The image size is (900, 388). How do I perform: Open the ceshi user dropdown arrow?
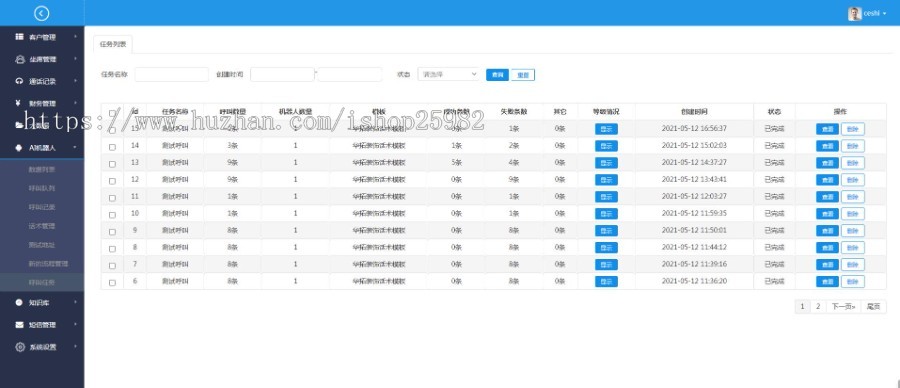885,13
